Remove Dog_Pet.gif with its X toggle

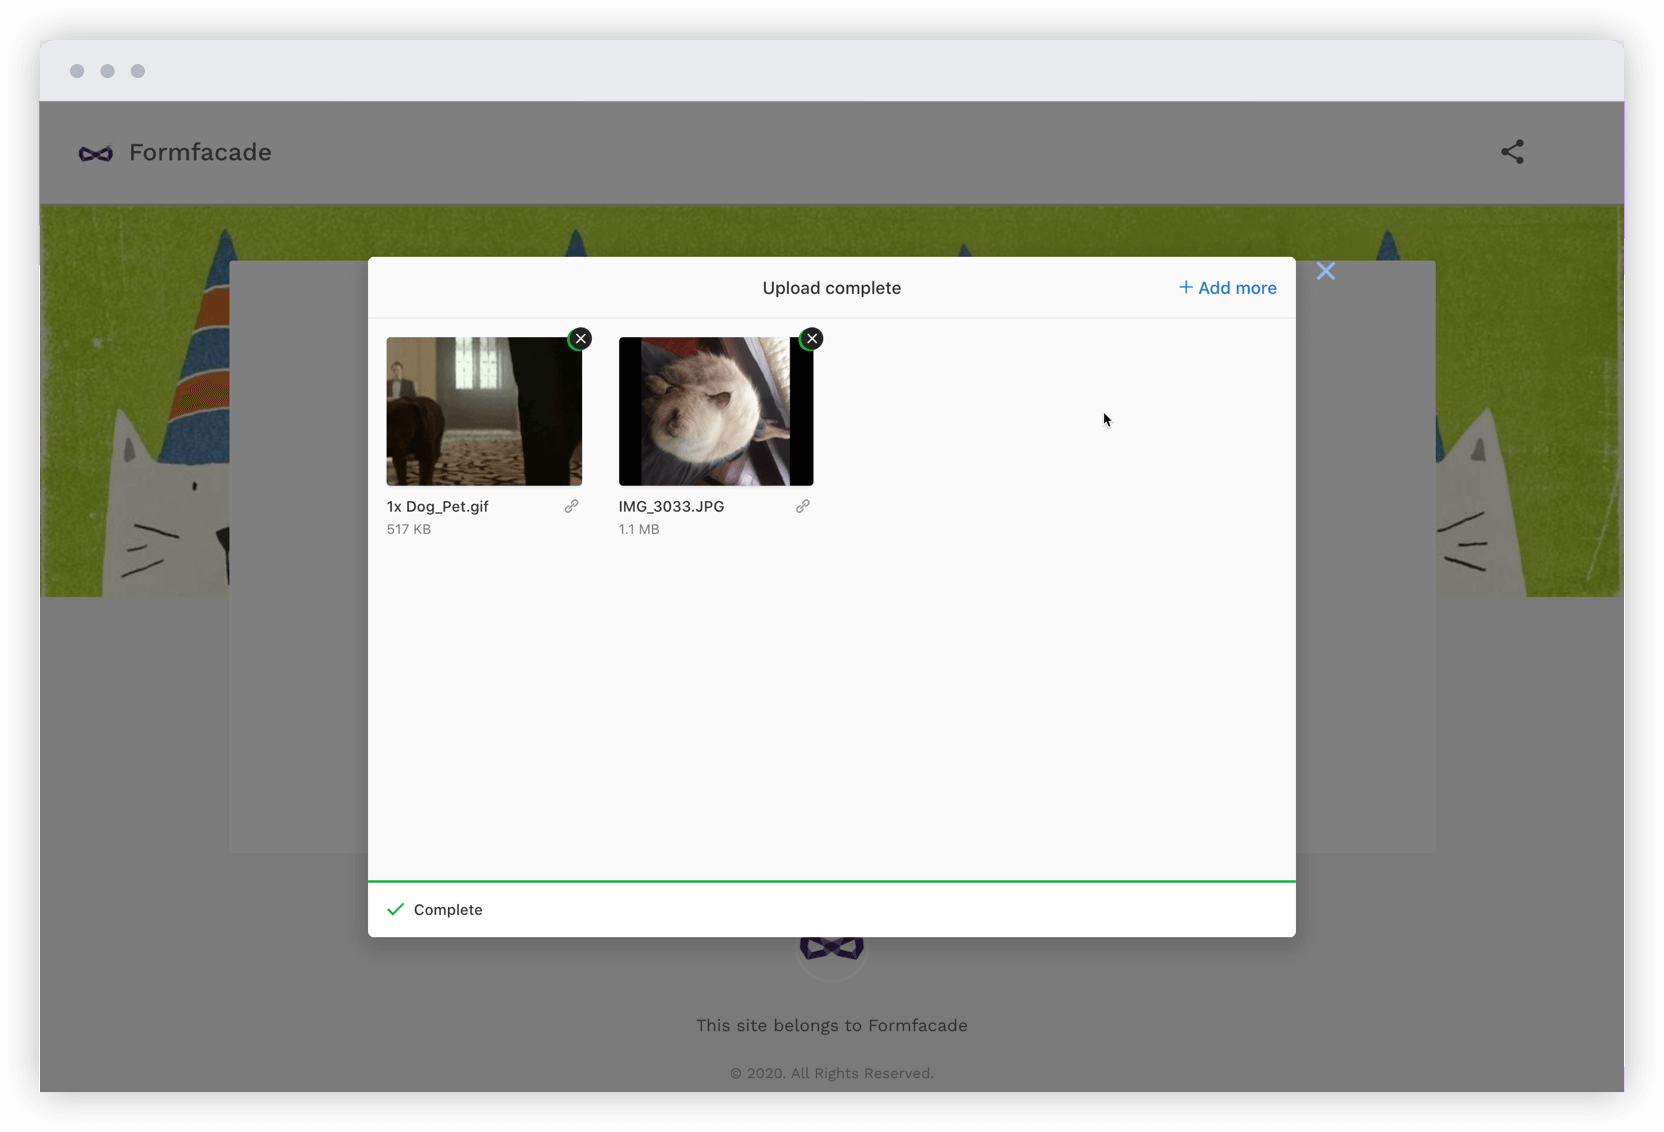click(x=581, y=338)
